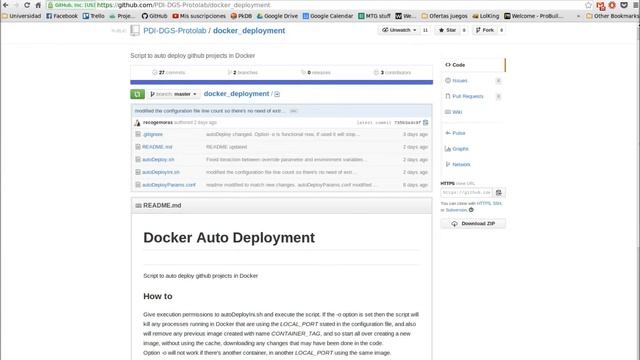Go to browser home page icon
This screenshot has width=640, height=360.
[38, 5]
